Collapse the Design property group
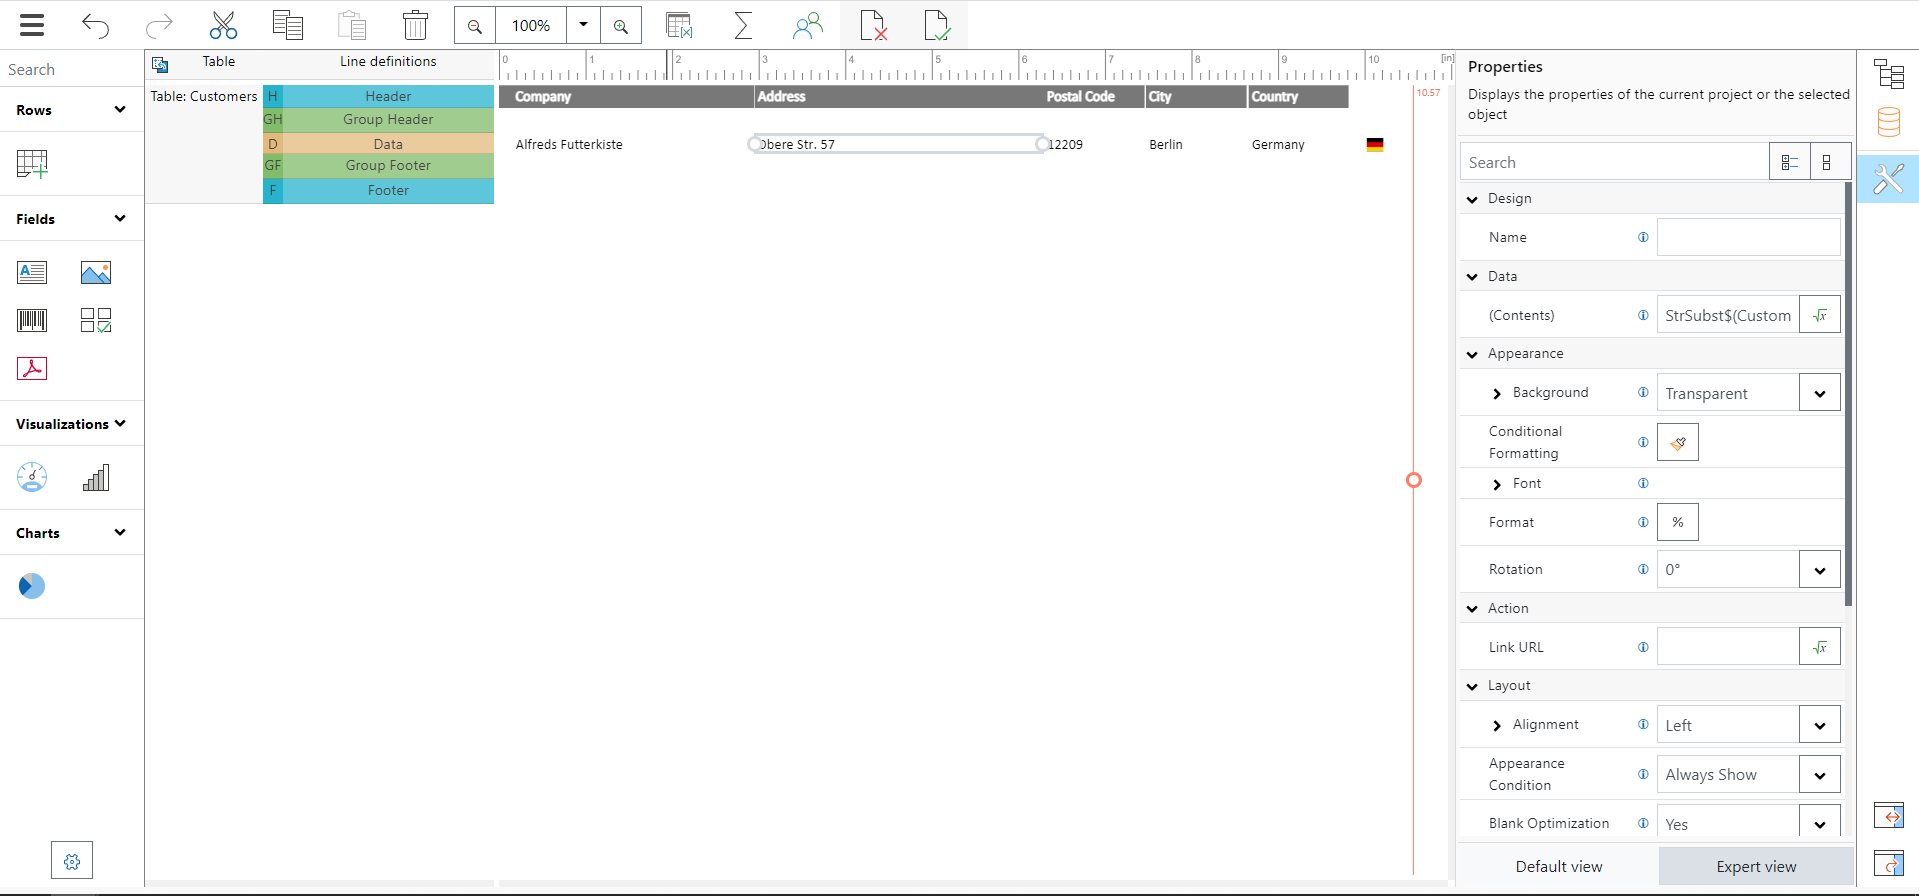This screenshot has height=896, width=1919. pos(1472,199)
